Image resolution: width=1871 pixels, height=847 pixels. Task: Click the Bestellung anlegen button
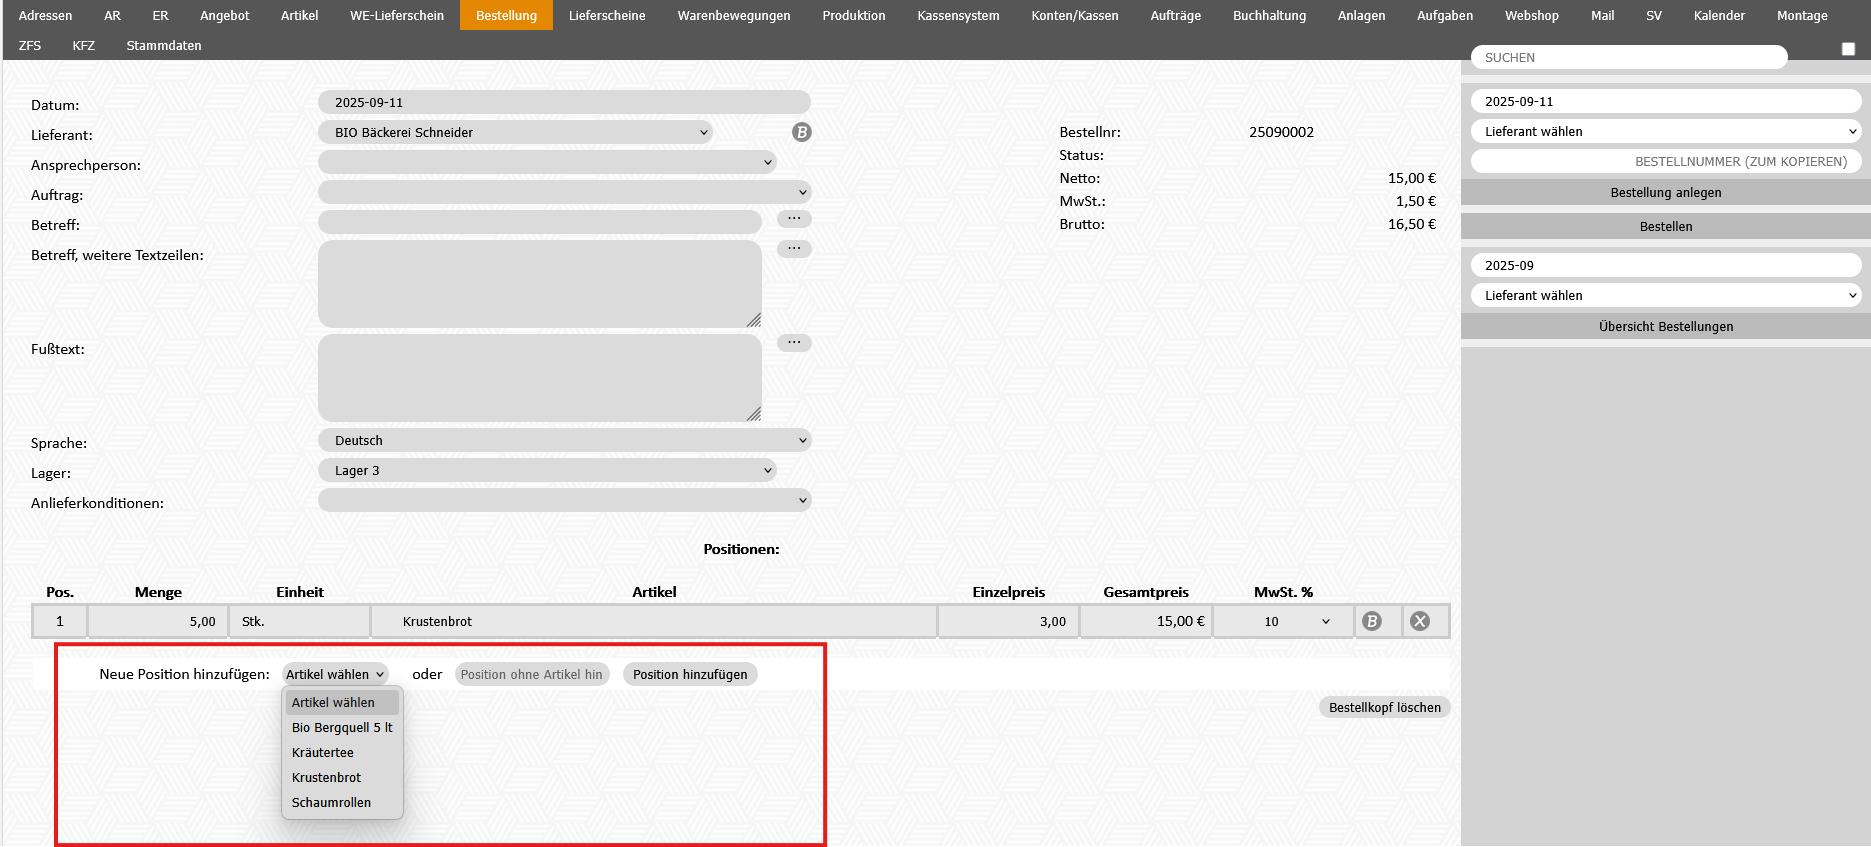(x=1665, y=192)
